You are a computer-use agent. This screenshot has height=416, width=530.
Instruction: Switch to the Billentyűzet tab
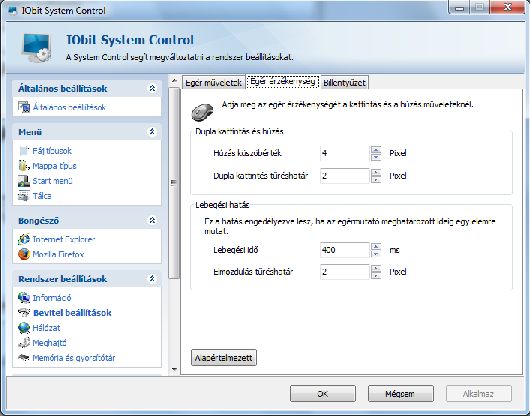coord(344,83)
